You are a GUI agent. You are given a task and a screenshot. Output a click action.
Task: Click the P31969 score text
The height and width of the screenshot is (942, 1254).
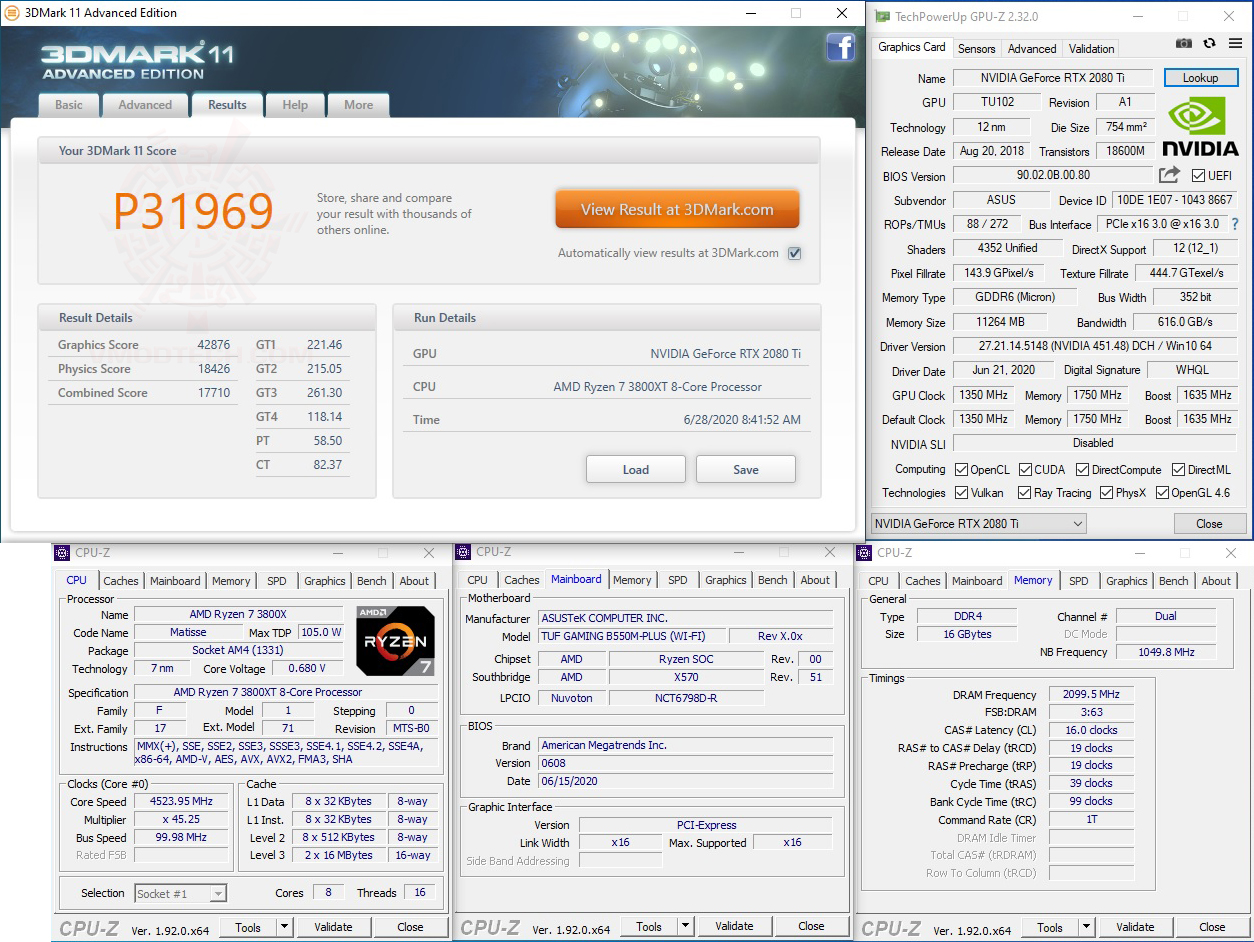[x=193, y=212]
